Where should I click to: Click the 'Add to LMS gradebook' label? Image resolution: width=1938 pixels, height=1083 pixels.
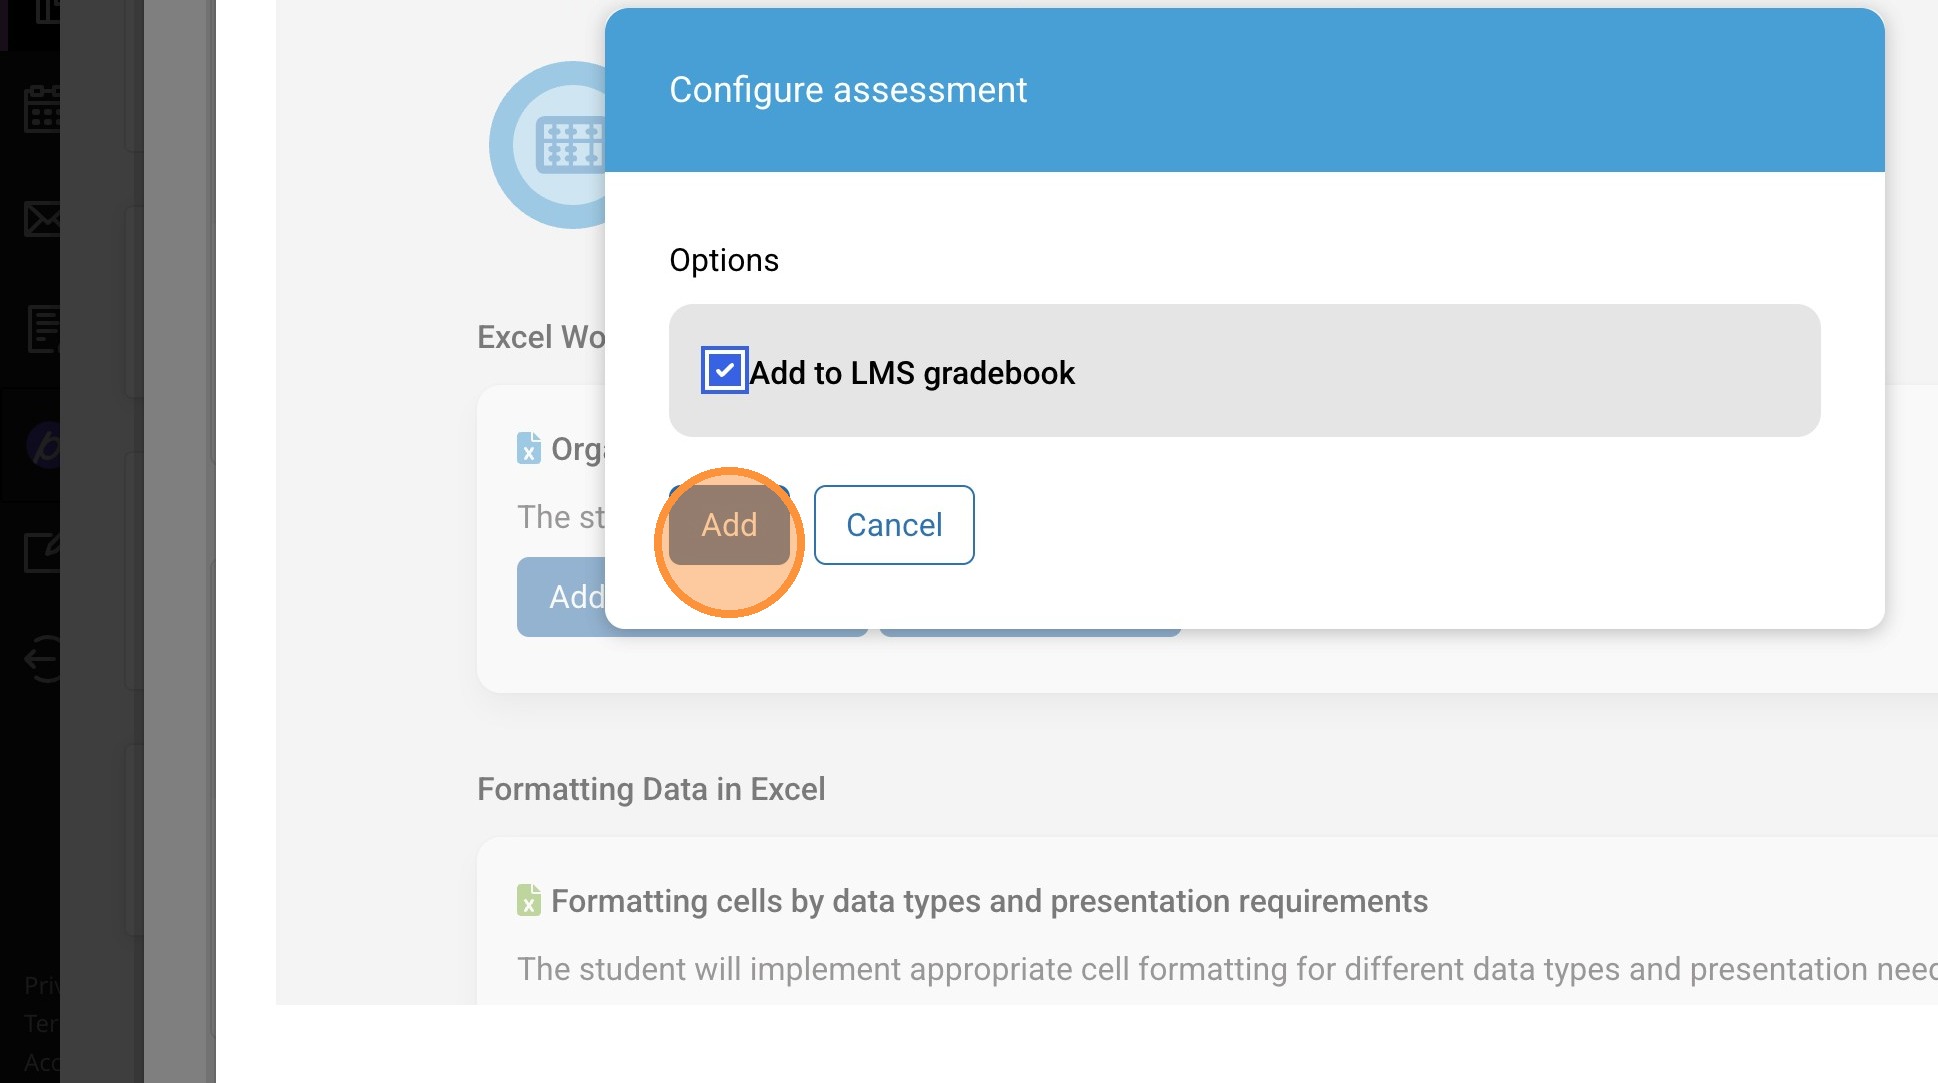(x=912, y=373)
